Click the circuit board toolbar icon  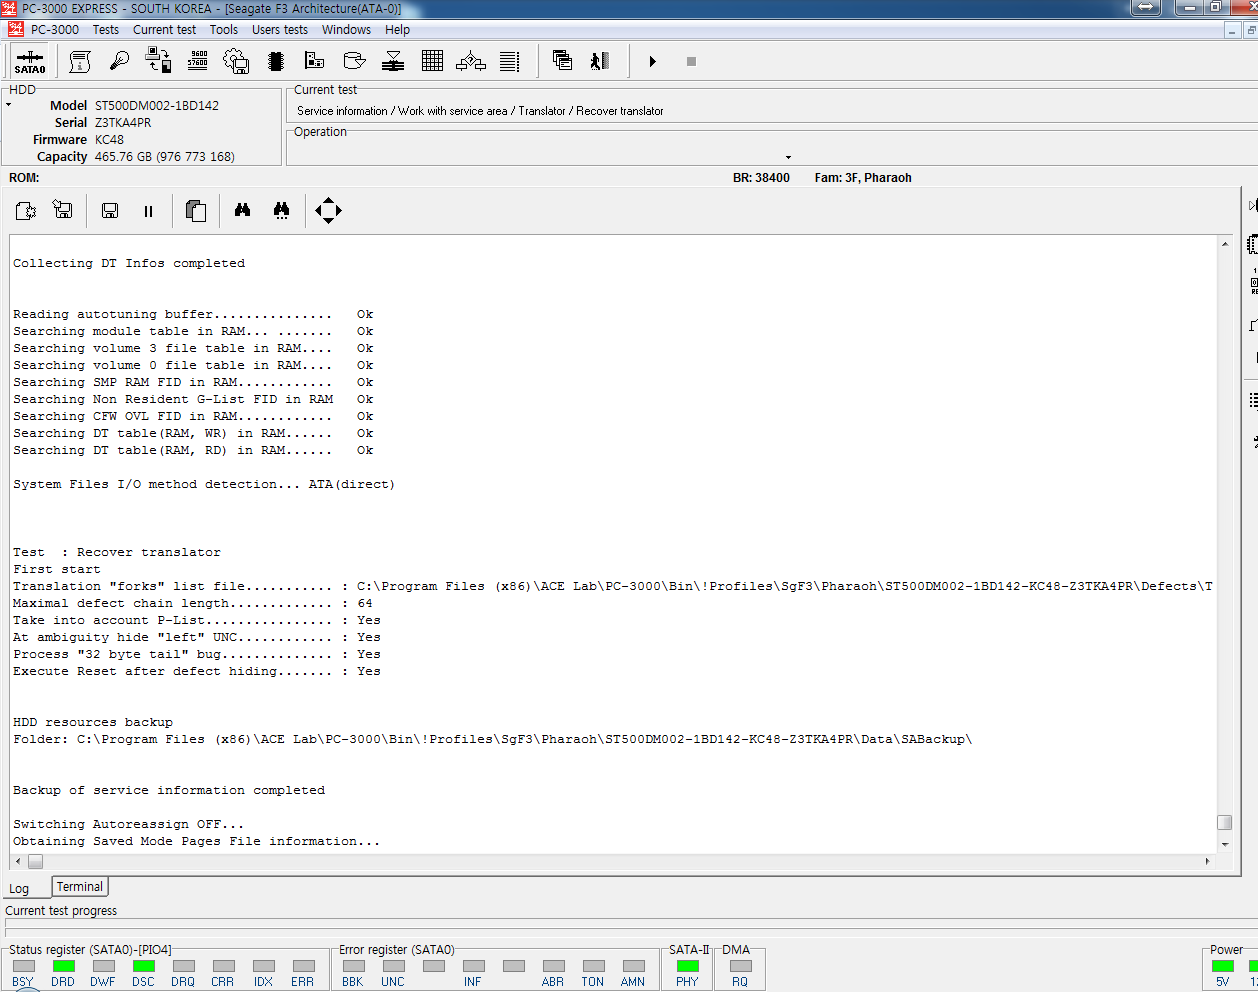pos(314,61)
